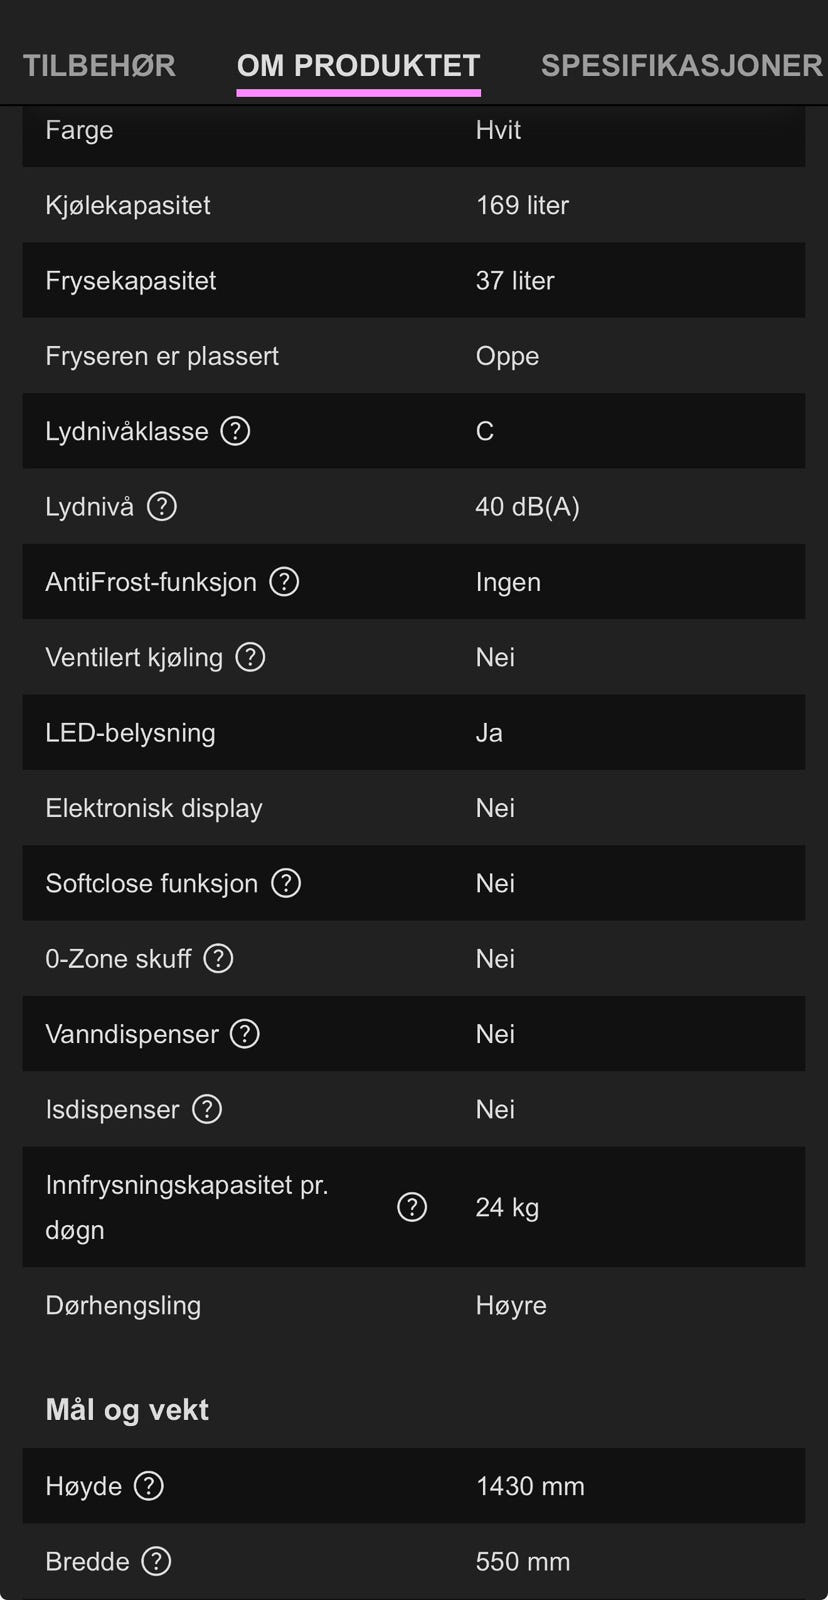Open Isdispenser info icon

207,1109
